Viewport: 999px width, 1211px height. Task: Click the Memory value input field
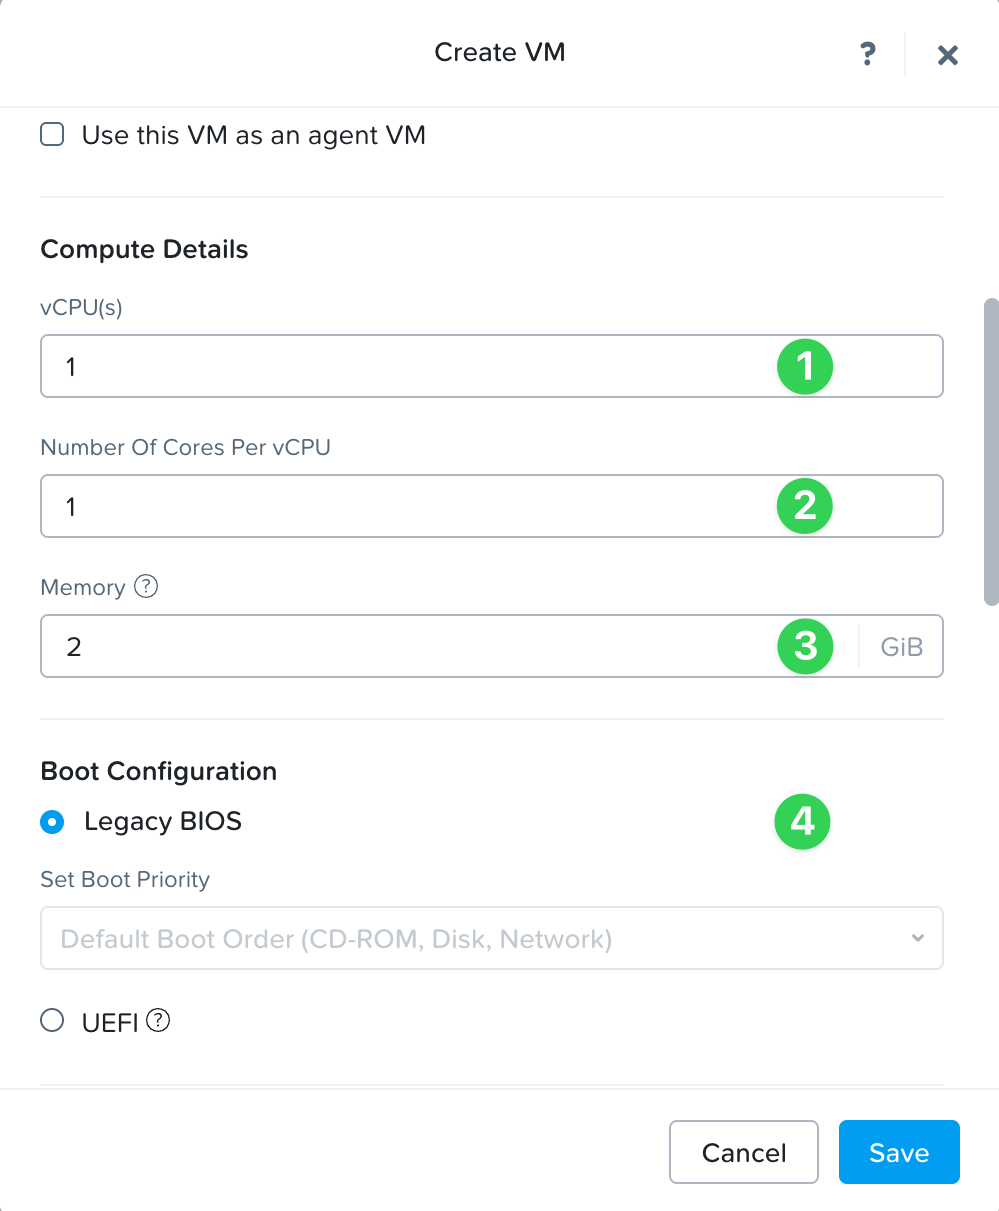pyautogui.click(x=400, y=646)
